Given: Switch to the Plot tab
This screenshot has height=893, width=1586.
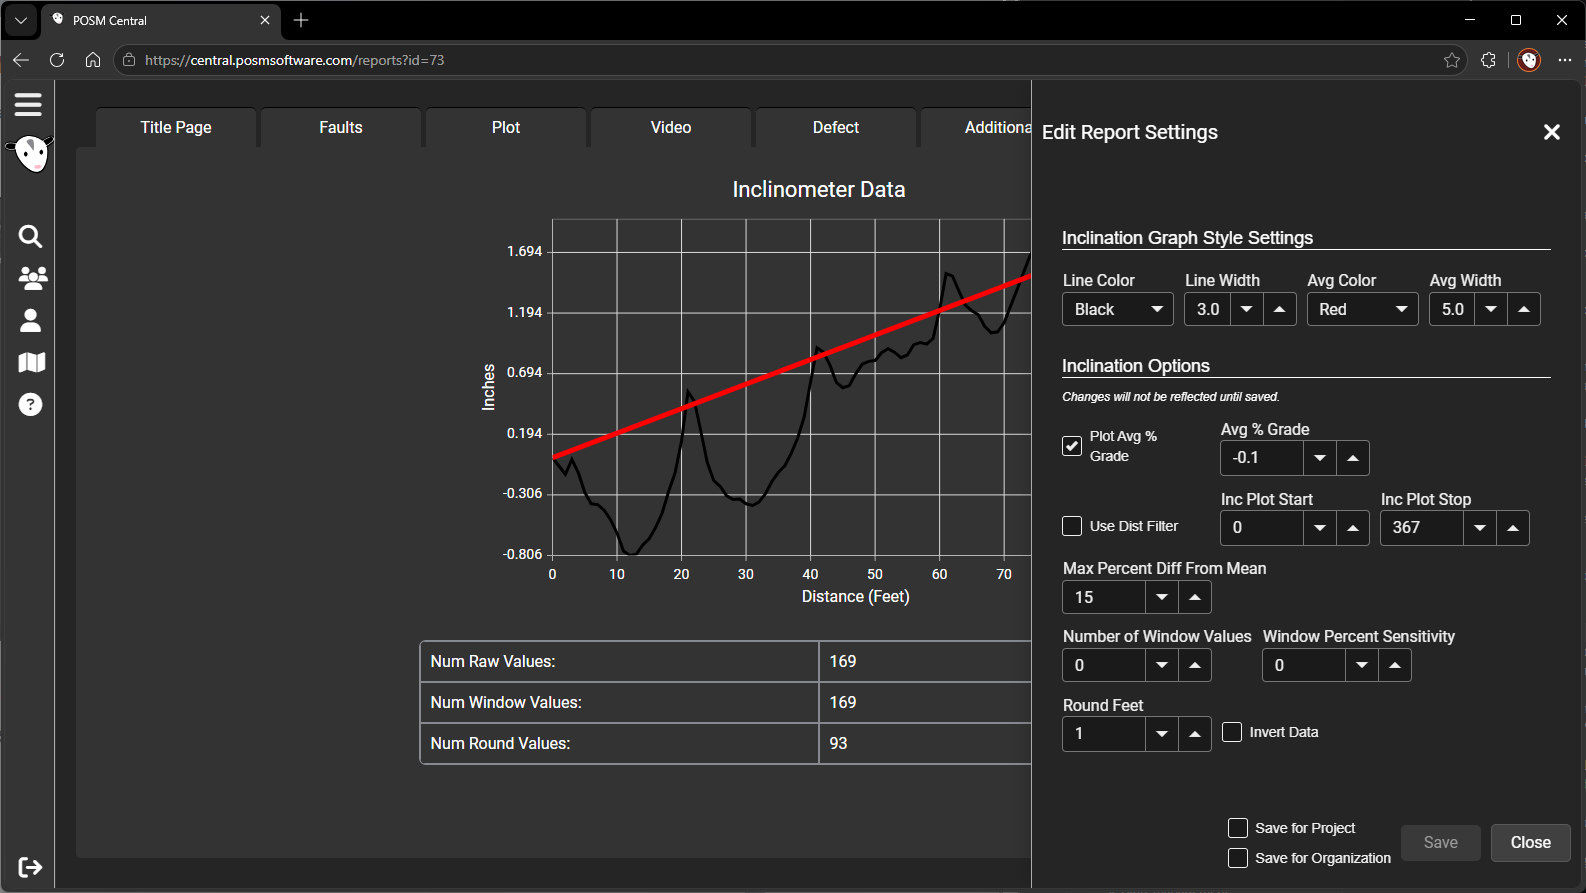Looking at the screenshot, I should click(x=506, y=127).
